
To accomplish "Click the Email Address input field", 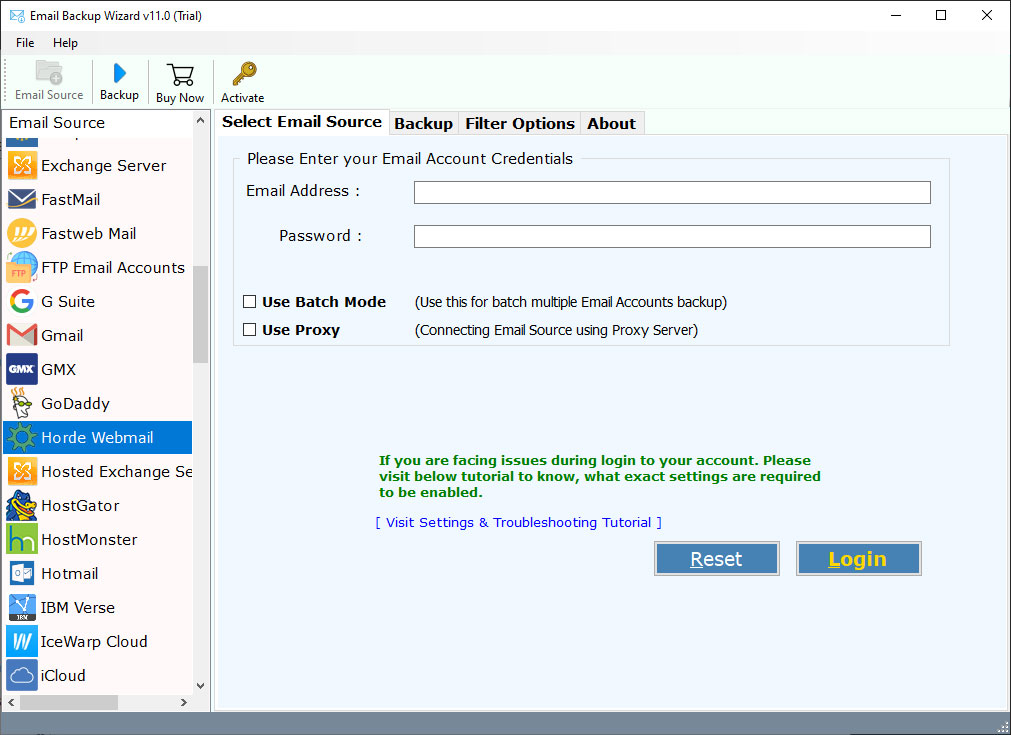I will (x=672, y=192).
